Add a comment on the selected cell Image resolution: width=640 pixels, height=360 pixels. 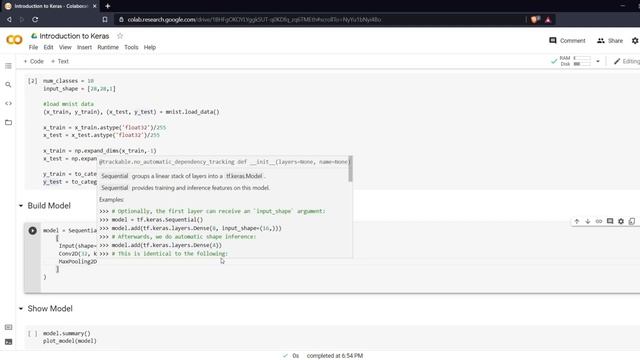tap(610, 221)
